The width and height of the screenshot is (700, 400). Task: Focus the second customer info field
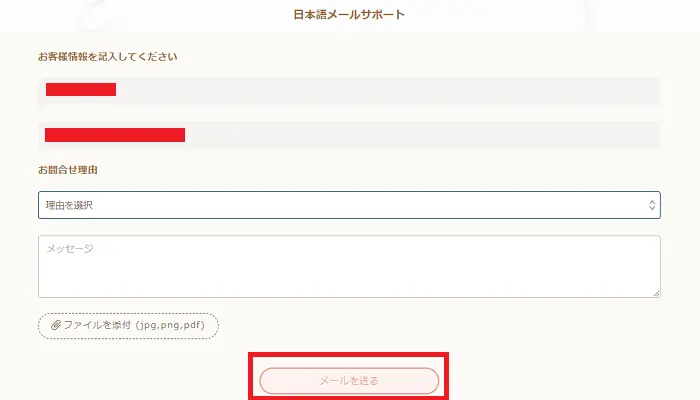pos(349,135)
